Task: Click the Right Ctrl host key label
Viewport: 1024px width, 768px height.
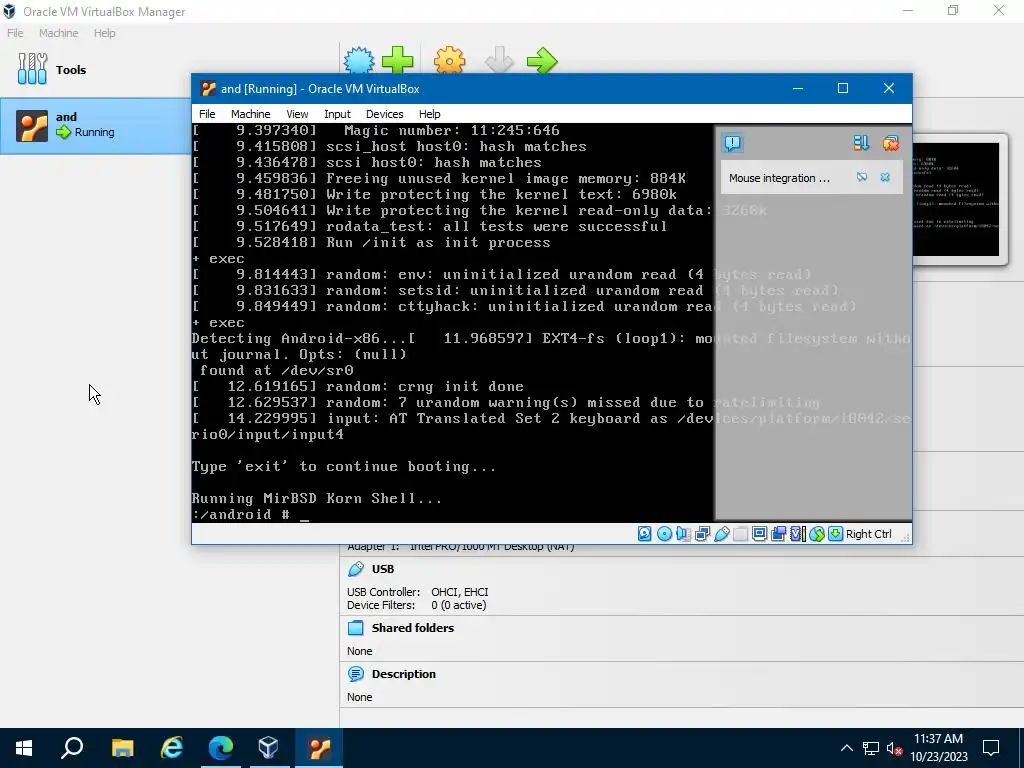Action: click(x=869, y=534)
